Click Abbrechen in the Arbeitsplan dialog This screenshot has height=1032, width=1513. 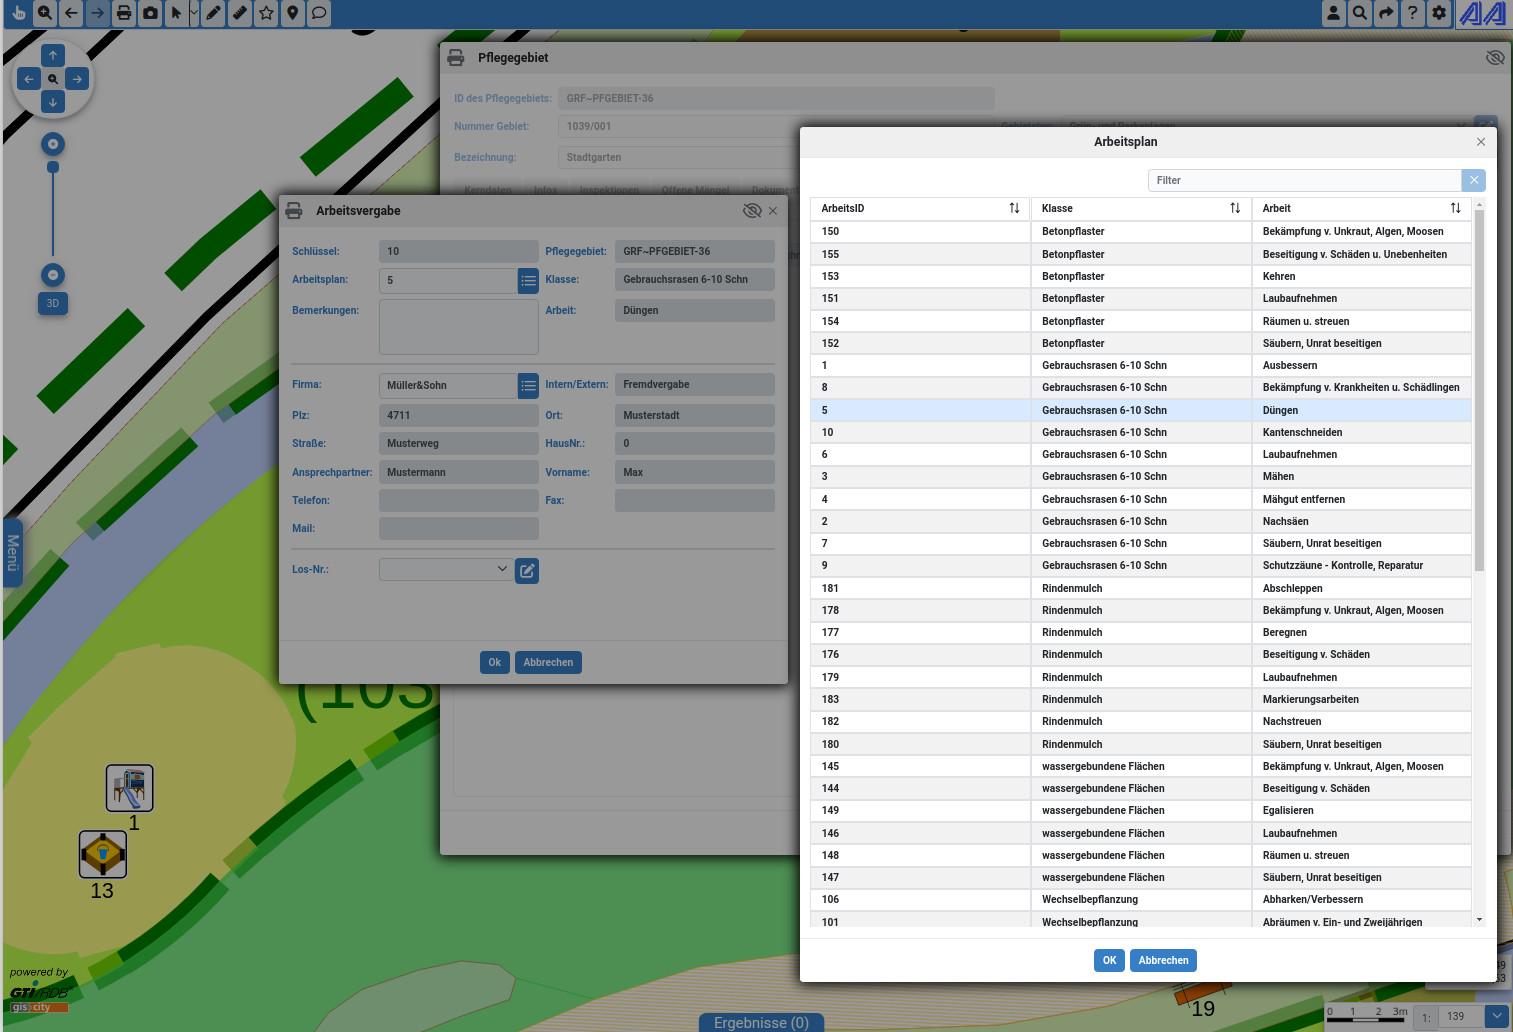[x=1163, y=960]
